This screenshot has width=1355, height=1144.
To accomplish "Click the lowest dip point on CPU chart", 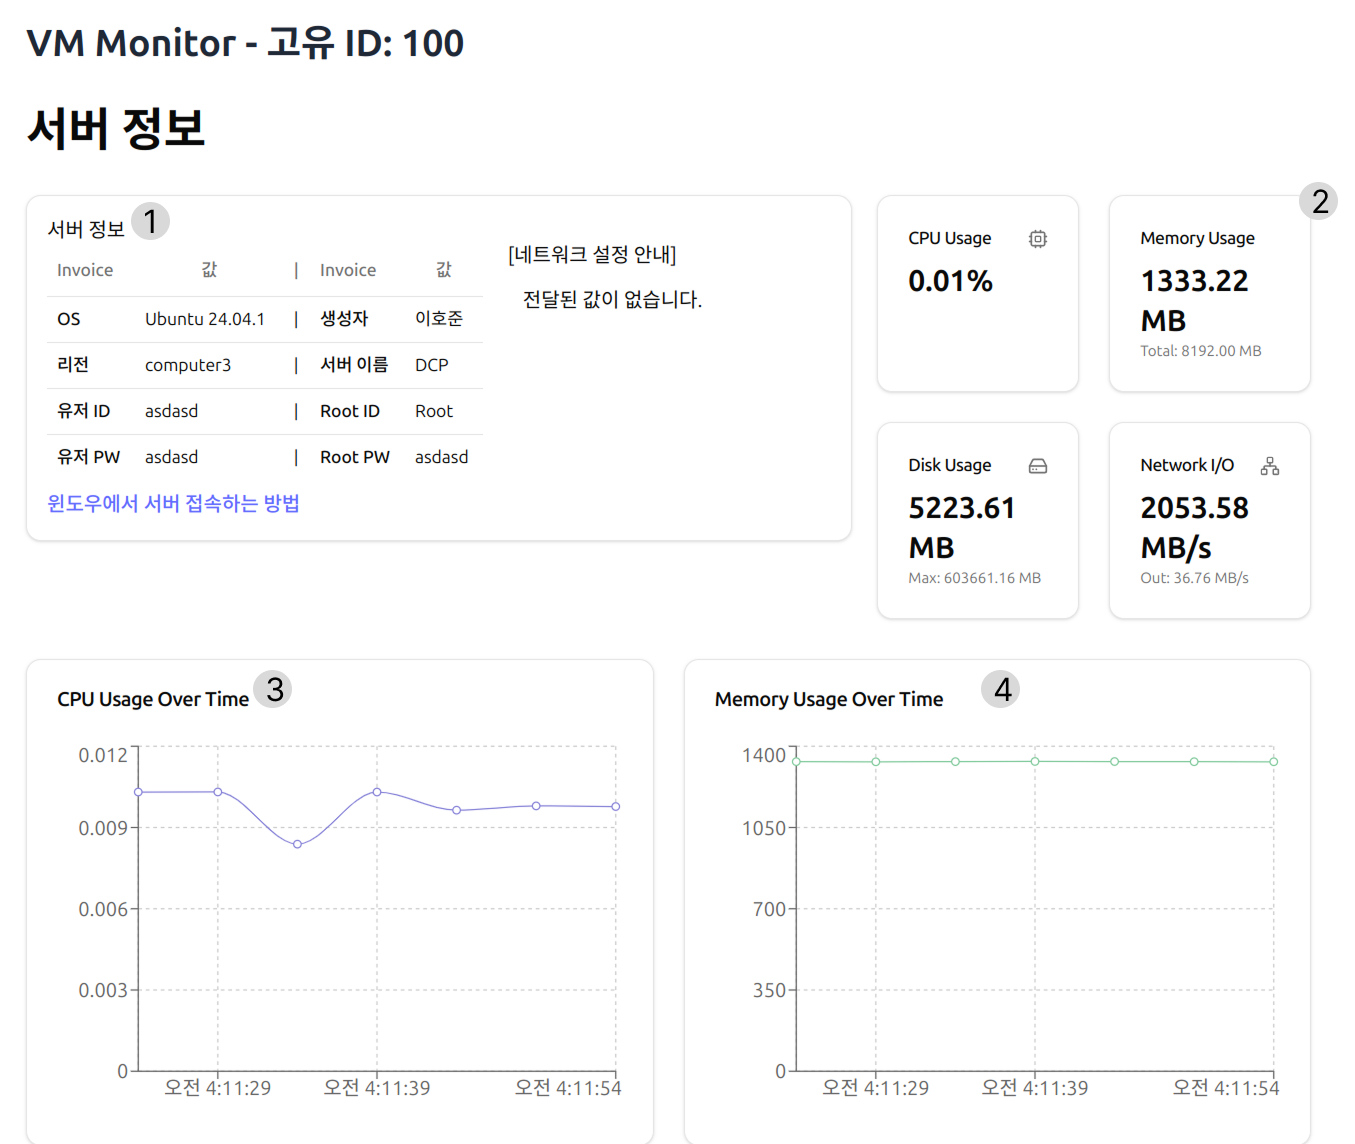I will (x=297, y=844).
